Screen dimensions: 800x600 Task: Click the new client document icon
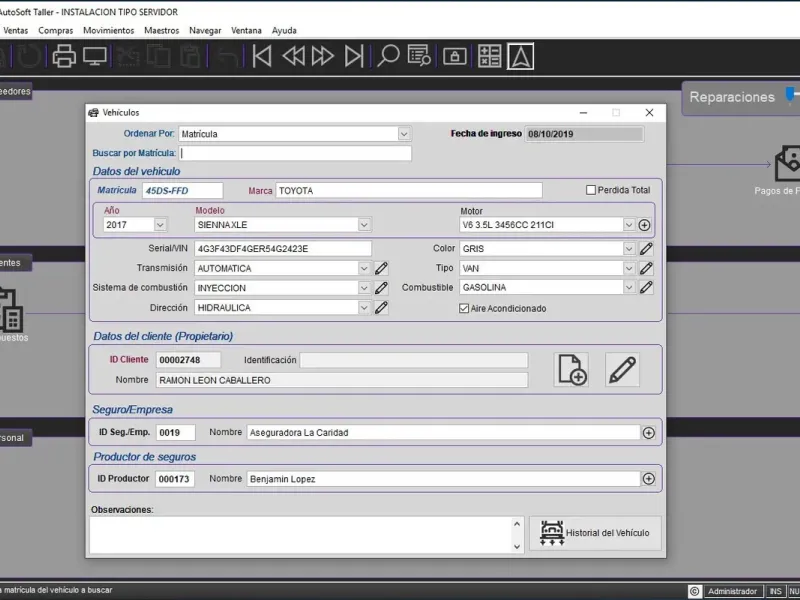(x=572, y=370)
